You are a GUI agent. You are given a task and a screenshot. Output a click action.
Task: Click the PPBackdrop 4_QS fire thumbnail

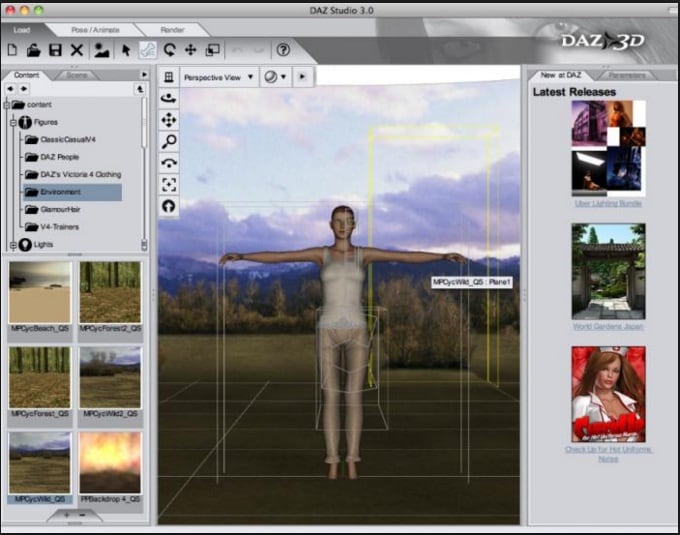pos(110,463)
